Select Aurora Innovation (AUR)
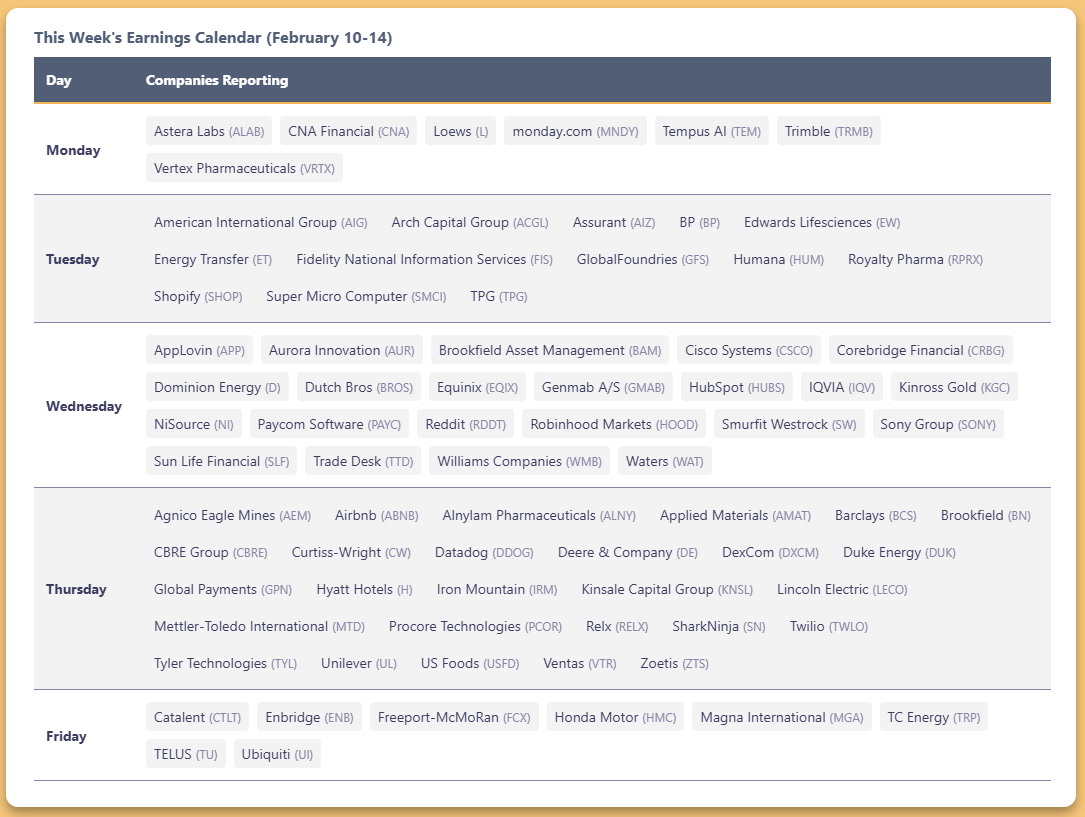1085x817 pixels. tap(342, 350)
